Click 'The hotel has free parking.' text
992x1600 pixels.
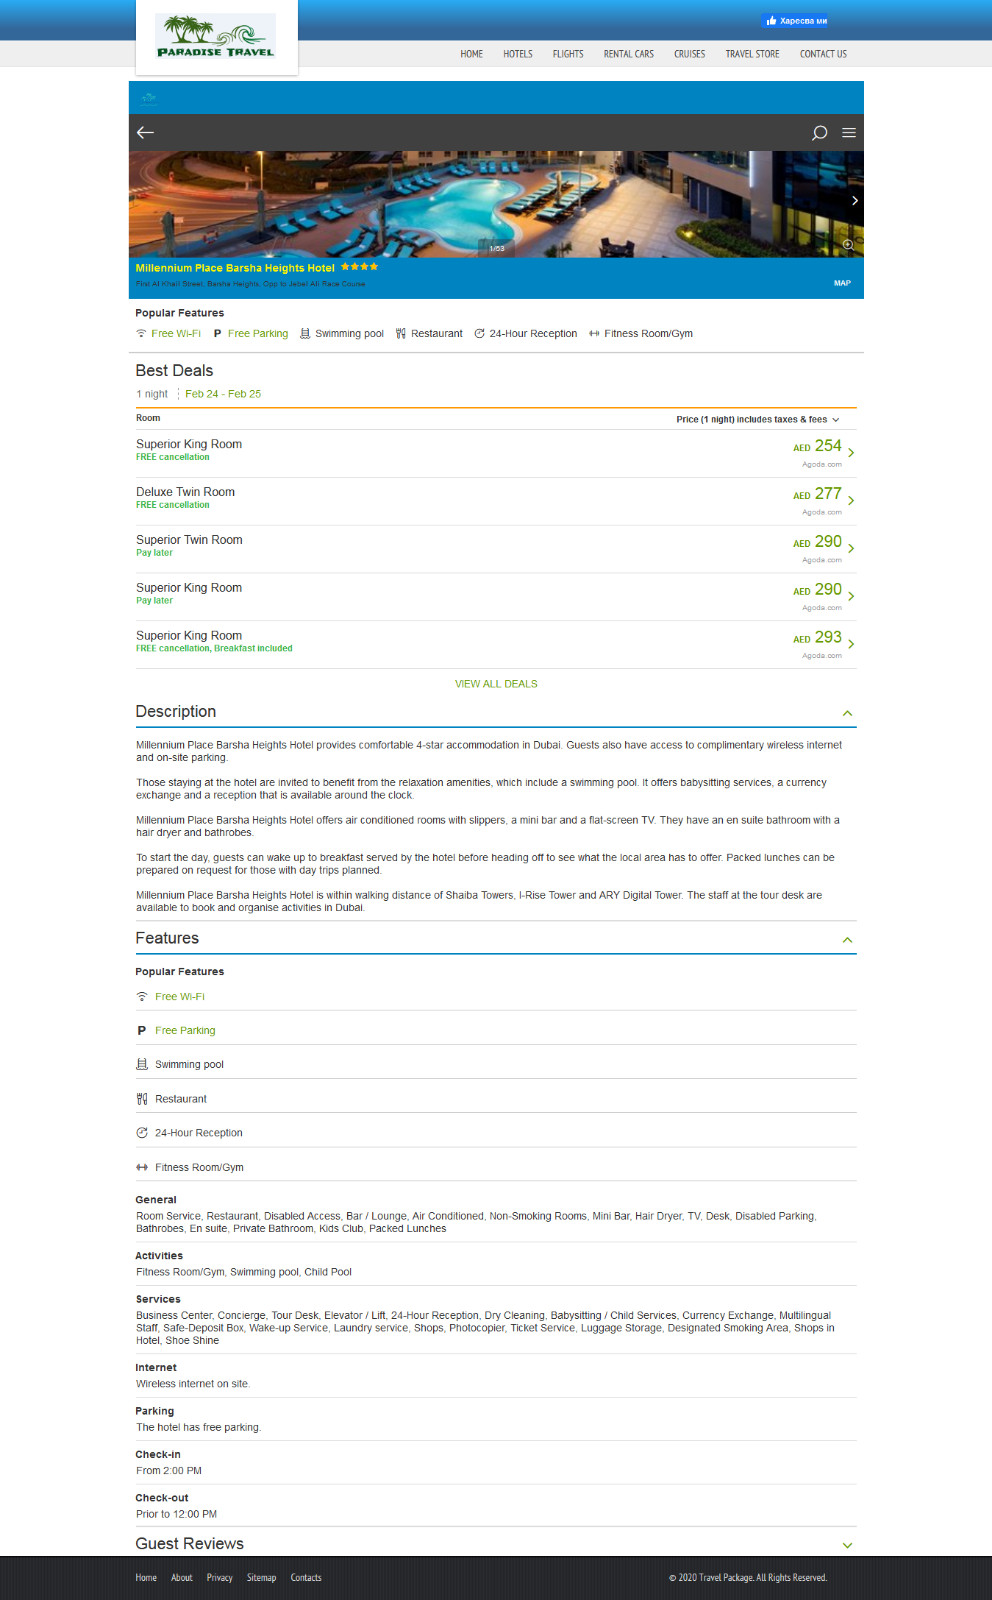pyautogui.click(x=198, y=1428)
